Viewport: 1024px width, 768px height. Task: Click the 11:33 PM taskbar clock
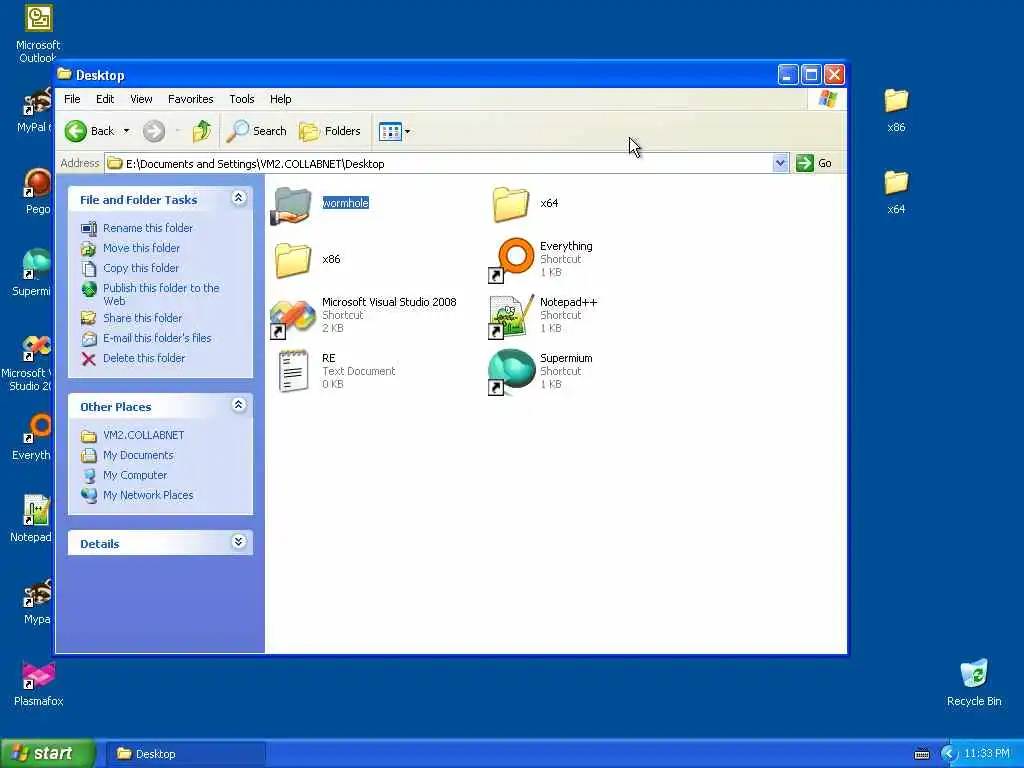(x=987, y=754)
